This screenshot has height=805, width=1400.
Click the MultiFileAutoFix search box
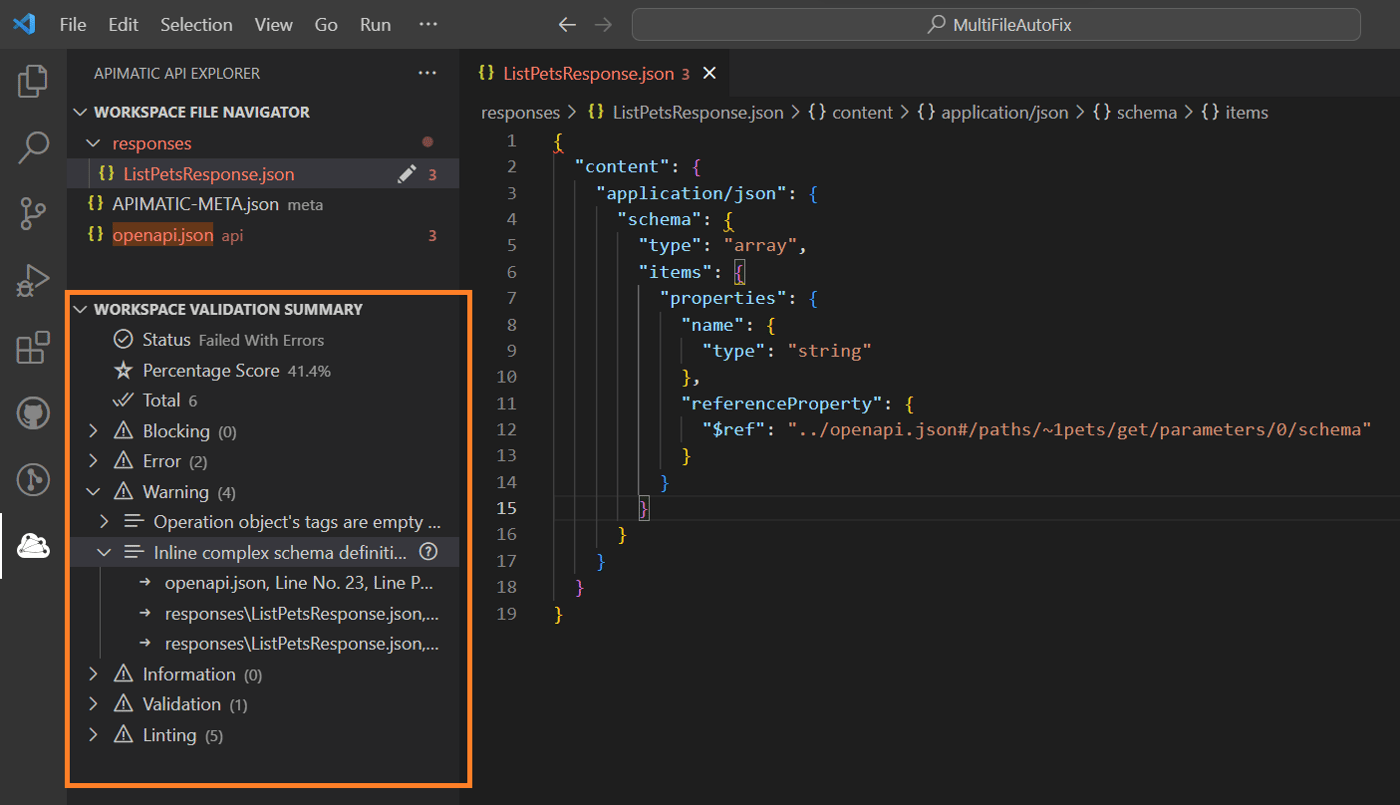point(996,25)
